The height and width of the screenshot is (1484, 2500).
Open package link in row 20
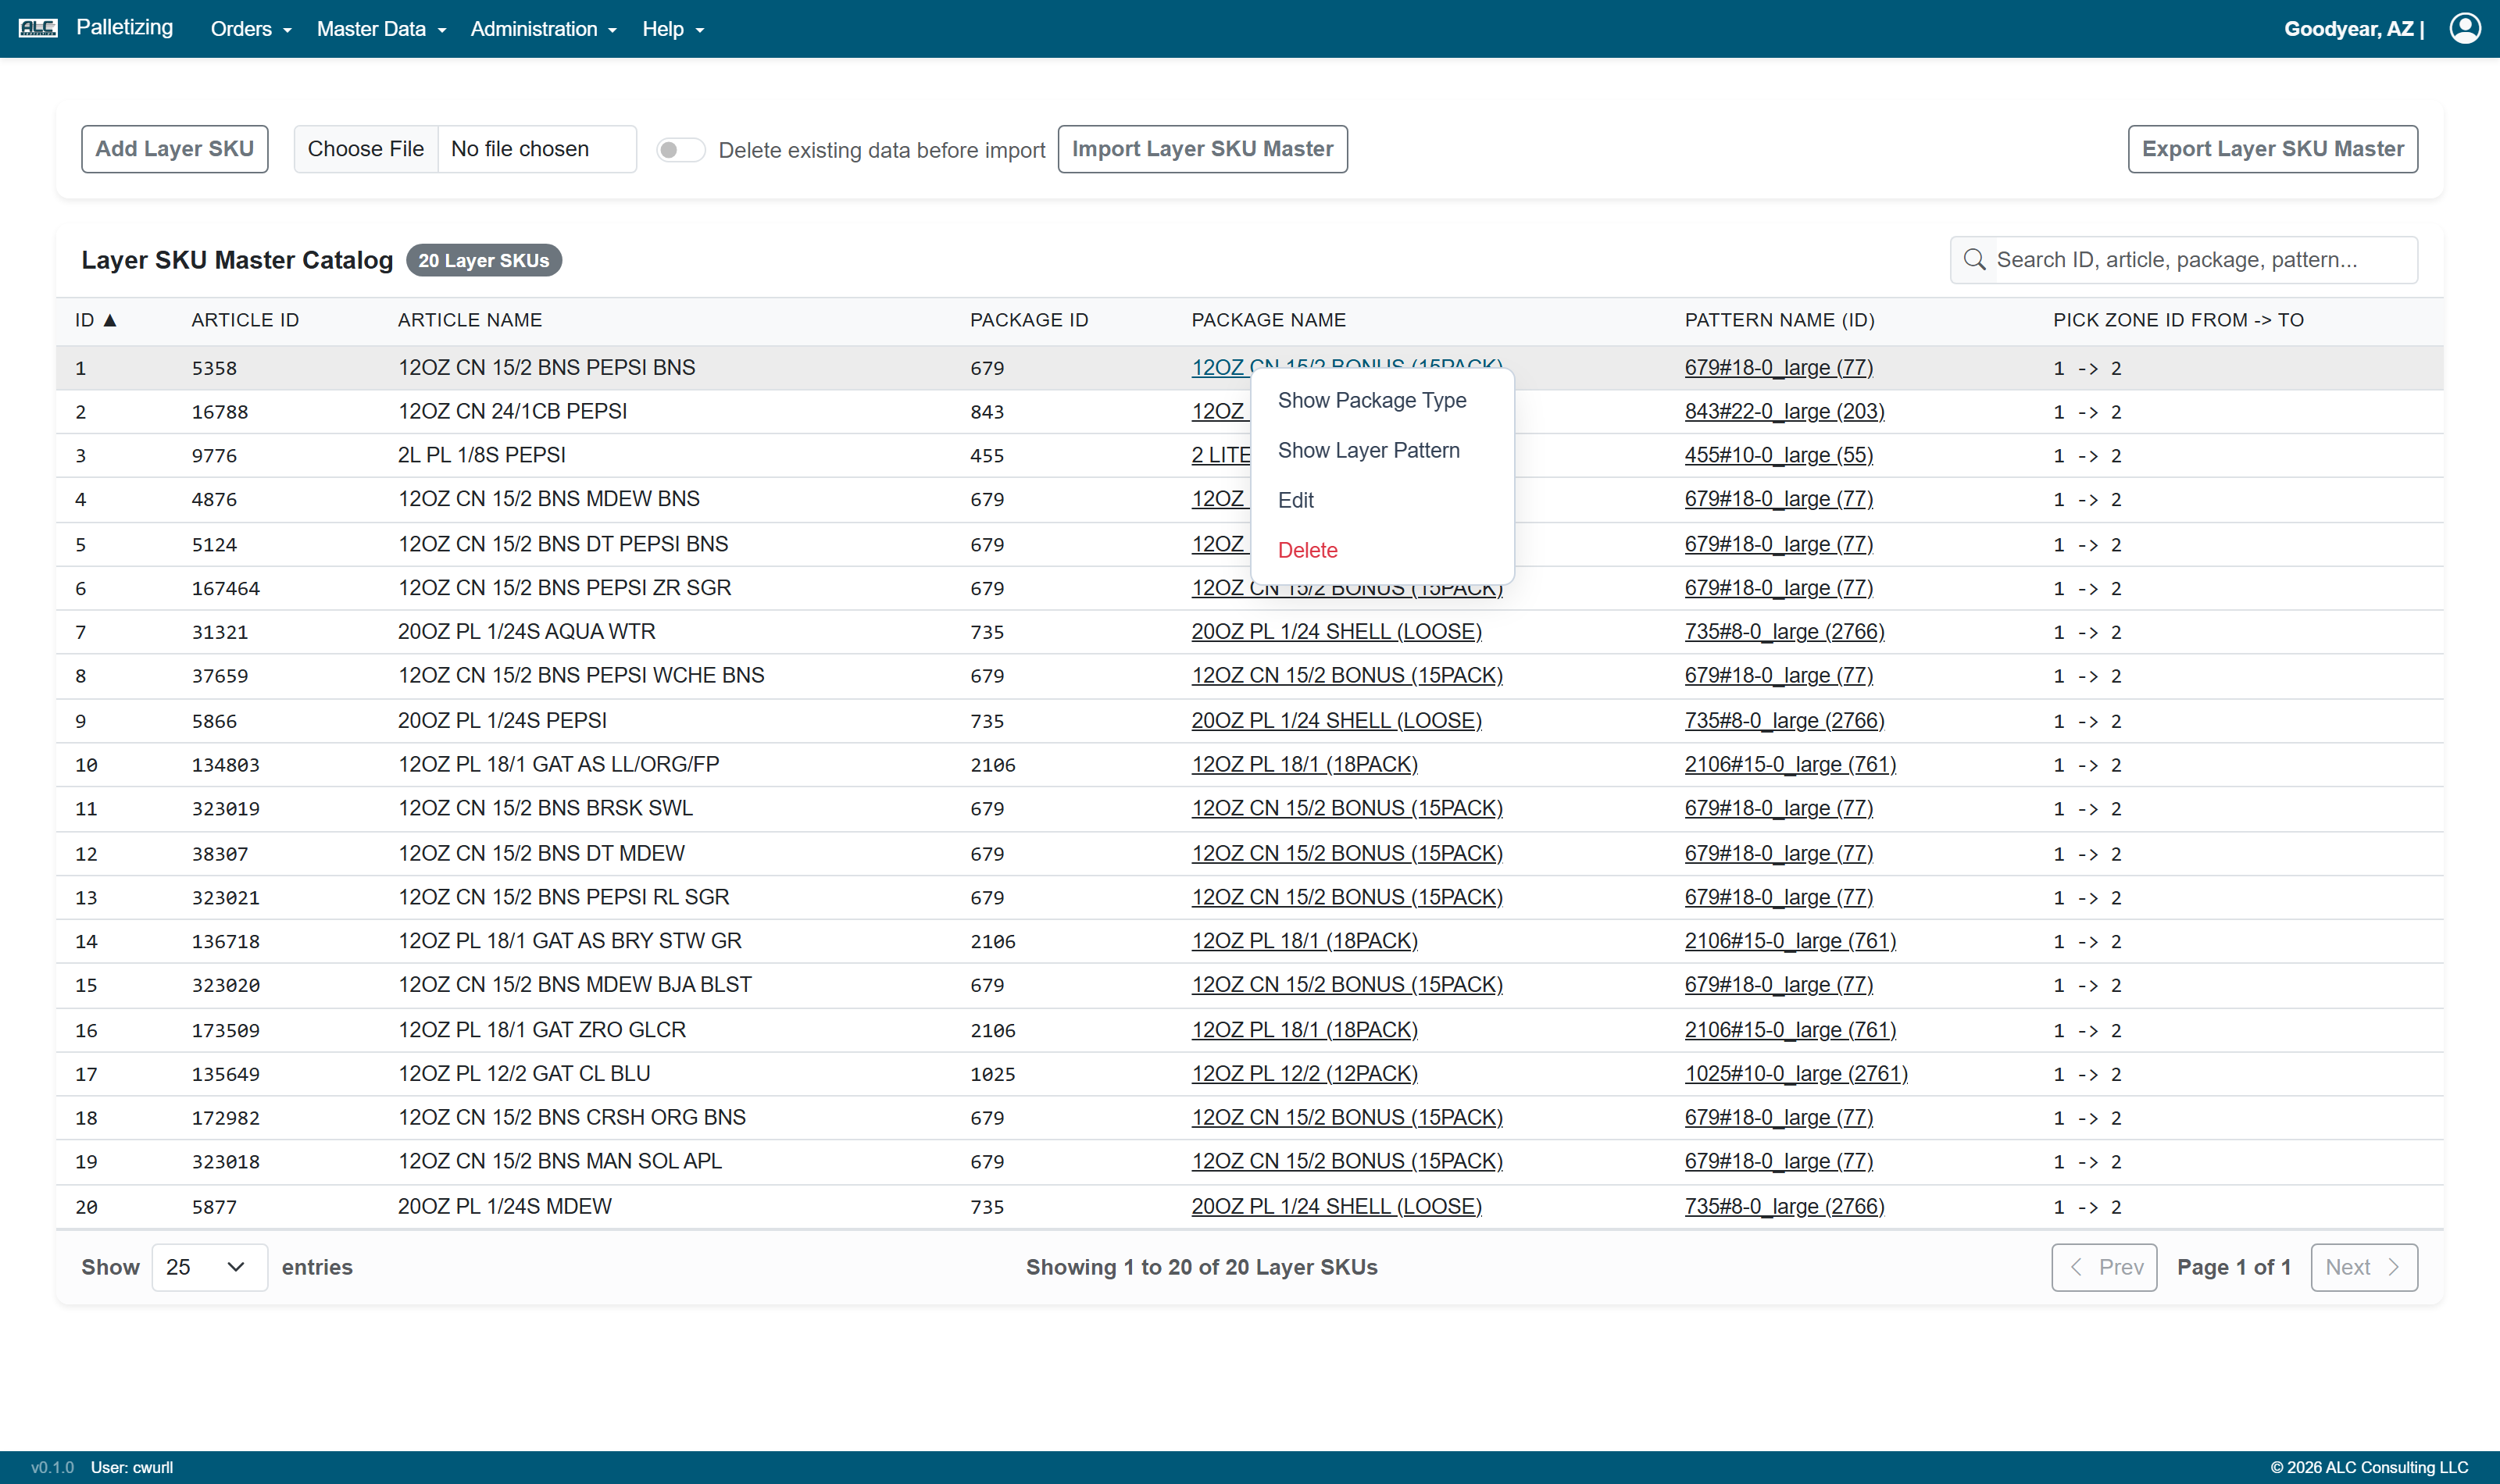pos(1336,1206)
